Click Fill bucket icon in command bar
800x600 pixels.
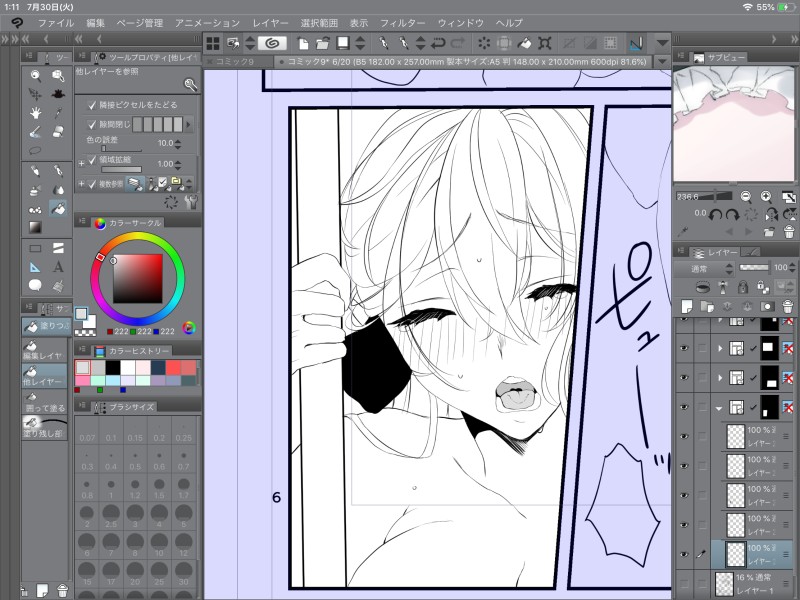click(x=524, y=43)
